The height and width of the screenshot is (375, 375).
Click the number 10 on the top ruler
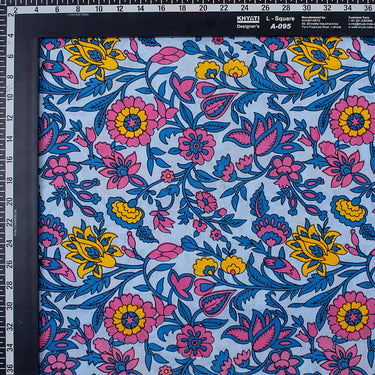click(99, 9)
